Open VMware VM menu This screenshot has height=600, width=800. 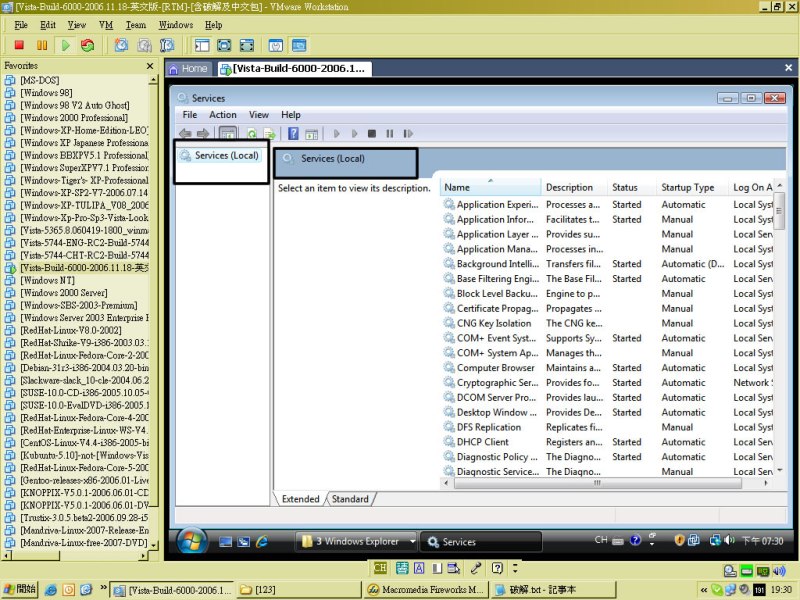(106, 25)
